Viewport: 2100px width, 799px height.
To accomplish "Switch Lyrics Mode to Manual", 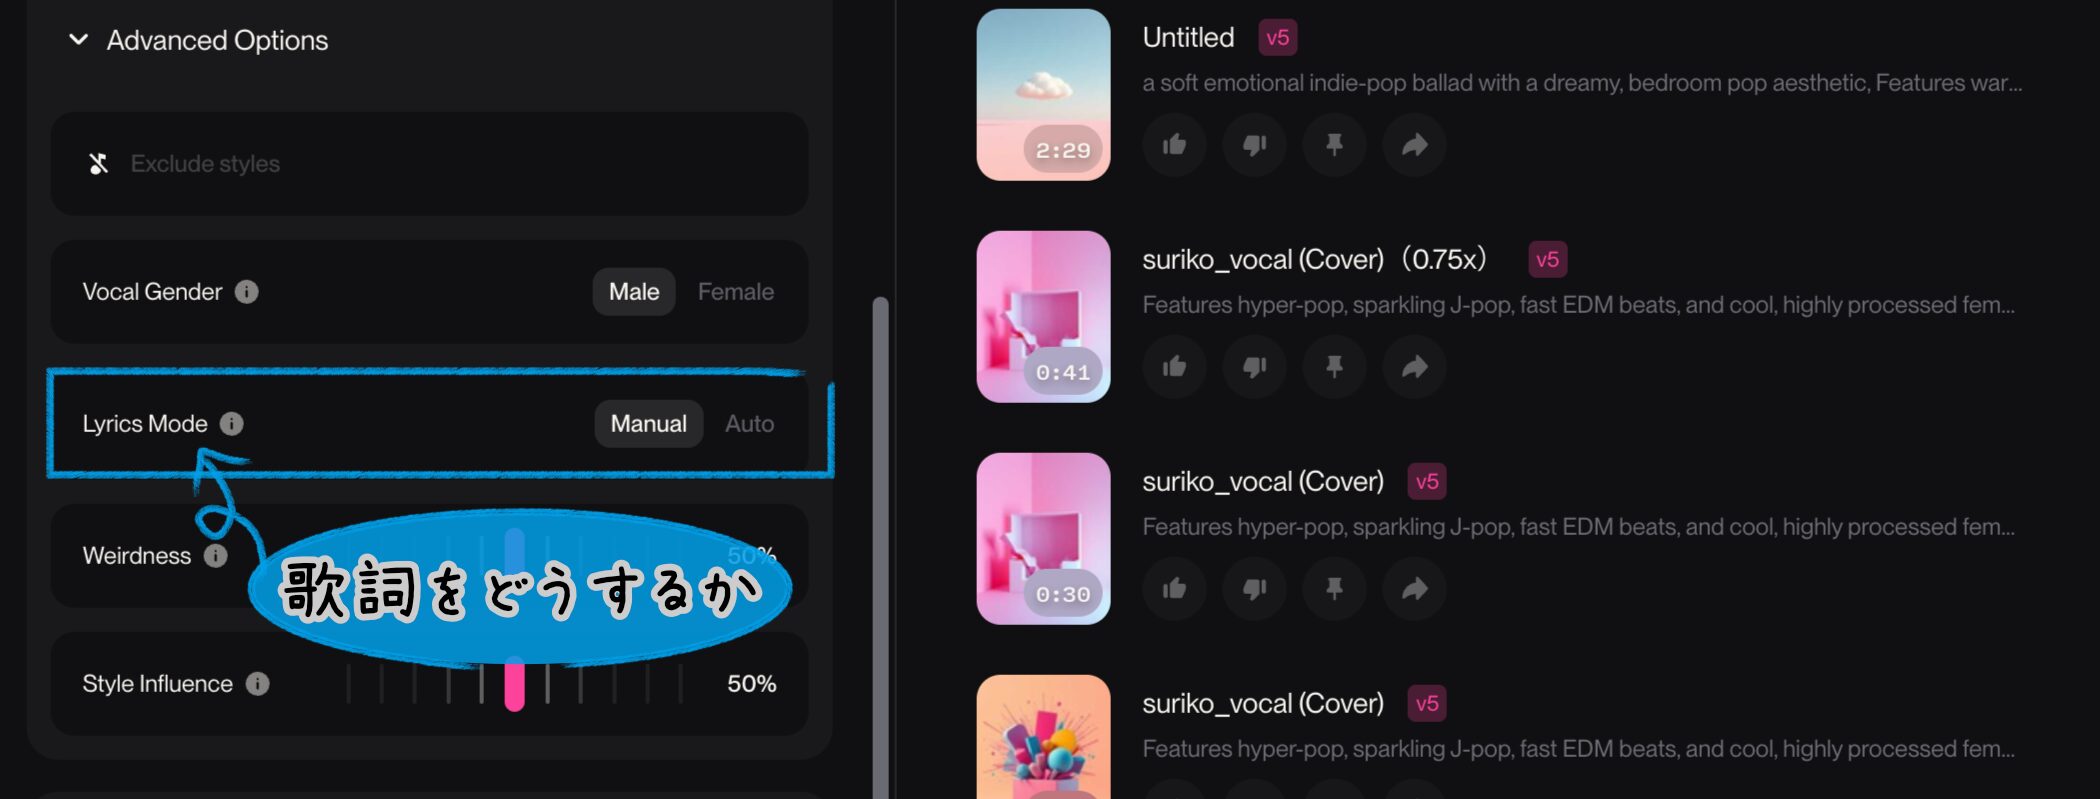I will click(649, 424).
